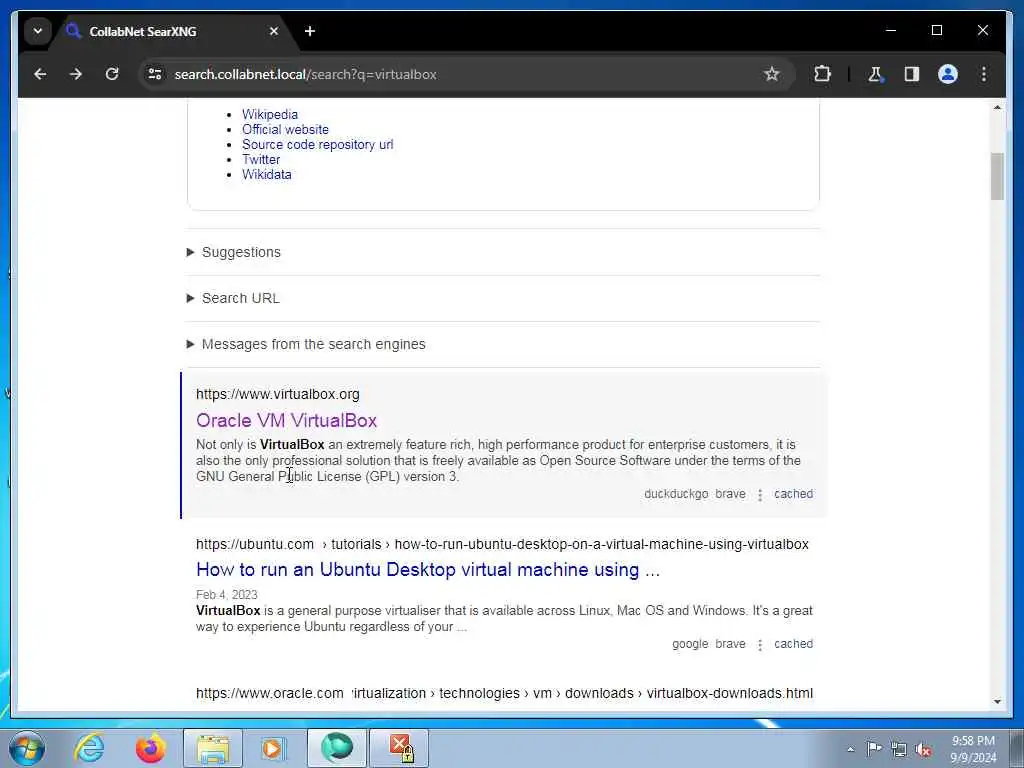Launch Firefox from the taskbar
Image resolution: width=1024 pixels, height=768 pixels.
click(150, 748)
